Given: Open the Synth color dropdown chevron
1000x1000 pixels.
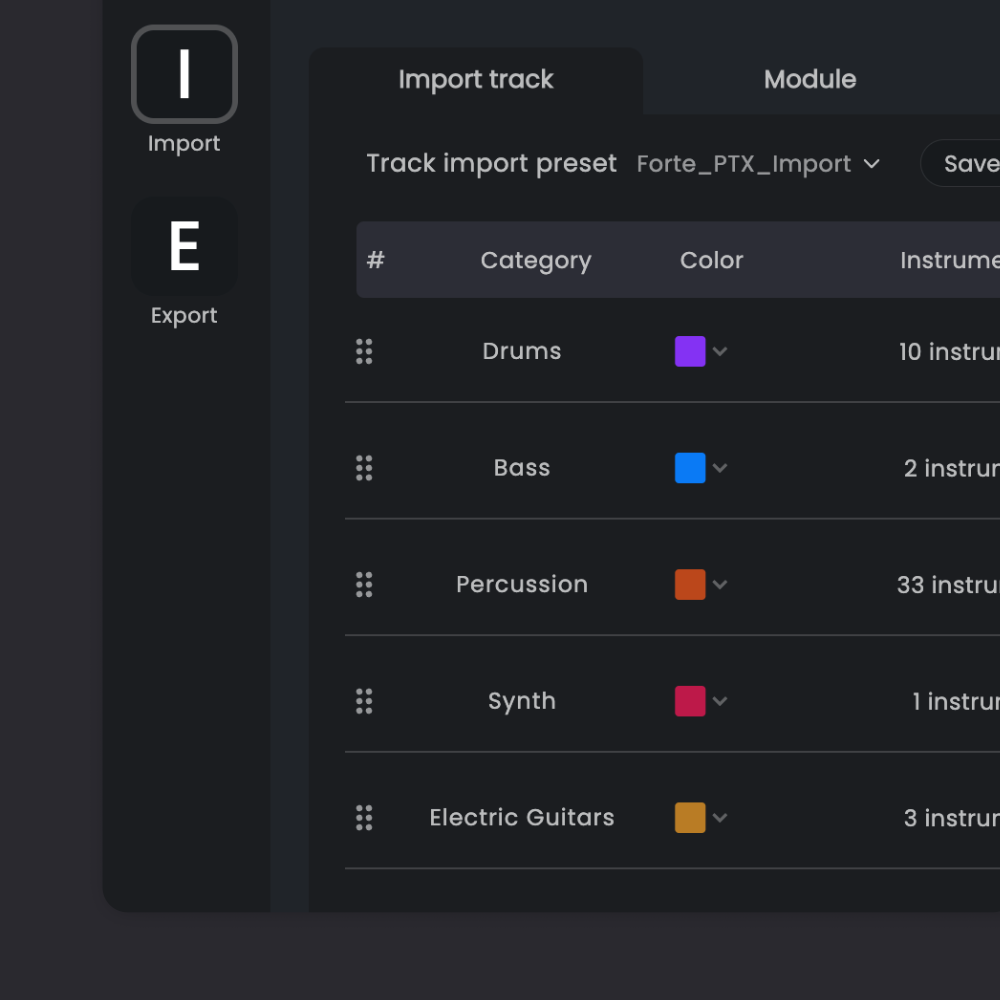Looking at the screenshot, I should (x=722, y=700).
